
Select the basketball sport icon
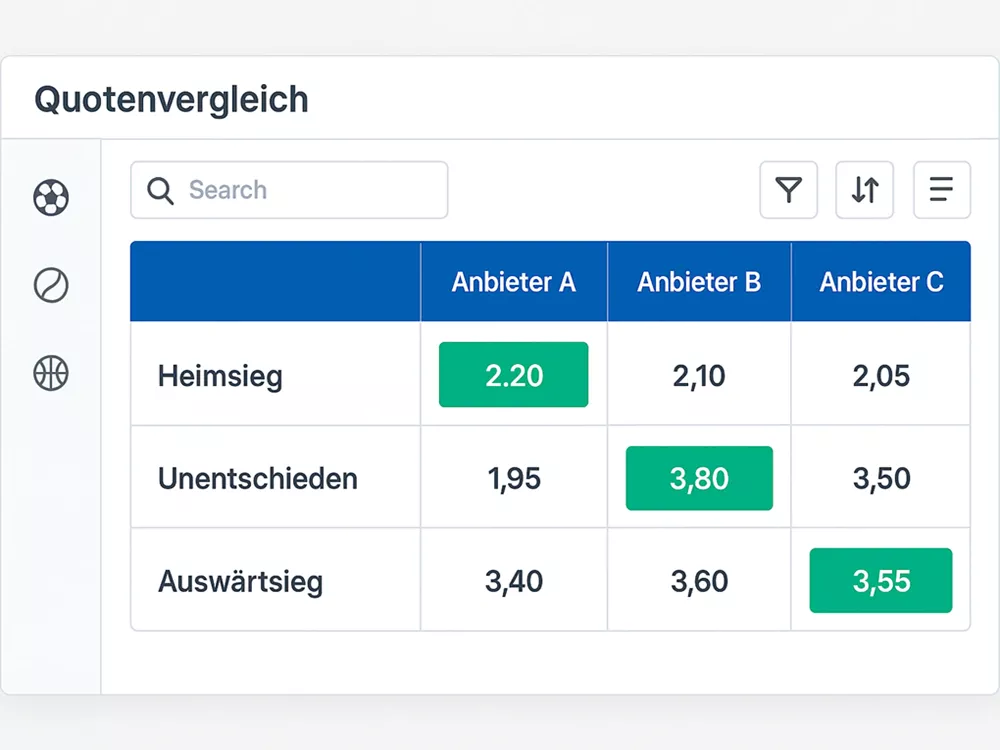point(50,373)
